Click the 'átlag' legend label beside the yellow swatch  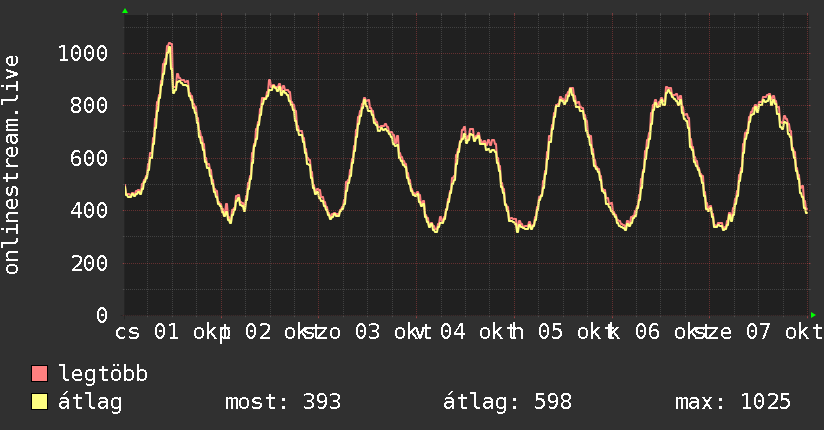click(x=90, y=402)
